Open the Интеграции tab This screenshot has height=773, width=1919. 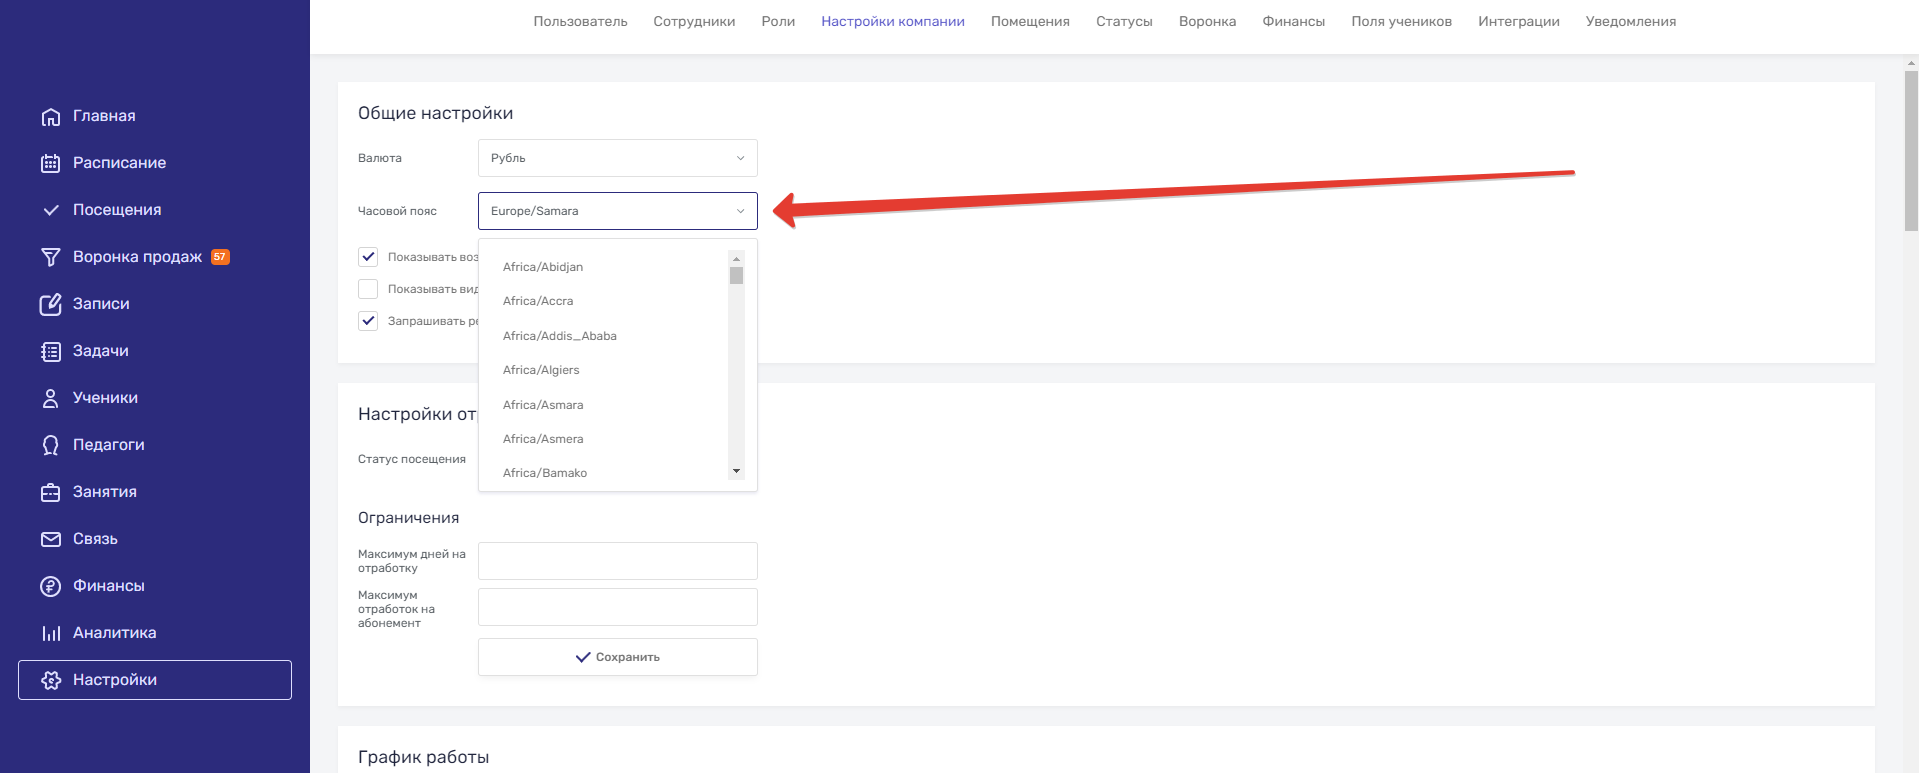(x=1518, y=21)
